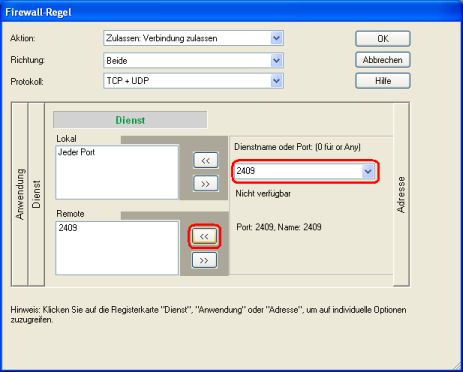The width and height of the screenshot is (463, 372).
Task: Click the 'Nicht verfügbar' status text
Action: (263, 193)
